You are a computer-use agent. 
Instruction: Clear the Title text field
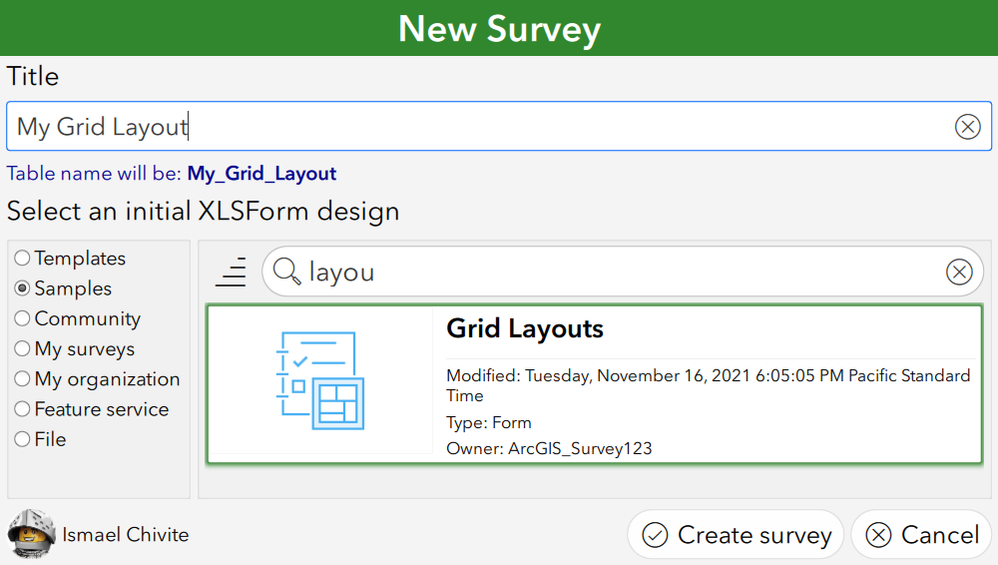(x=967, y=127)
